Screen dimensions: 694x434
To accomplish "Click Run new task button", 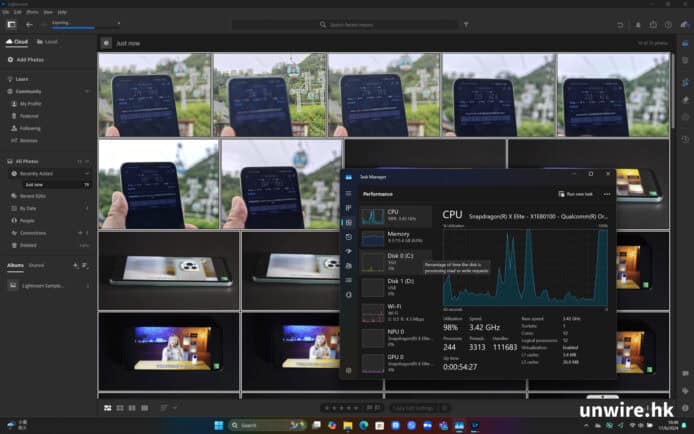I will (576, 194).
